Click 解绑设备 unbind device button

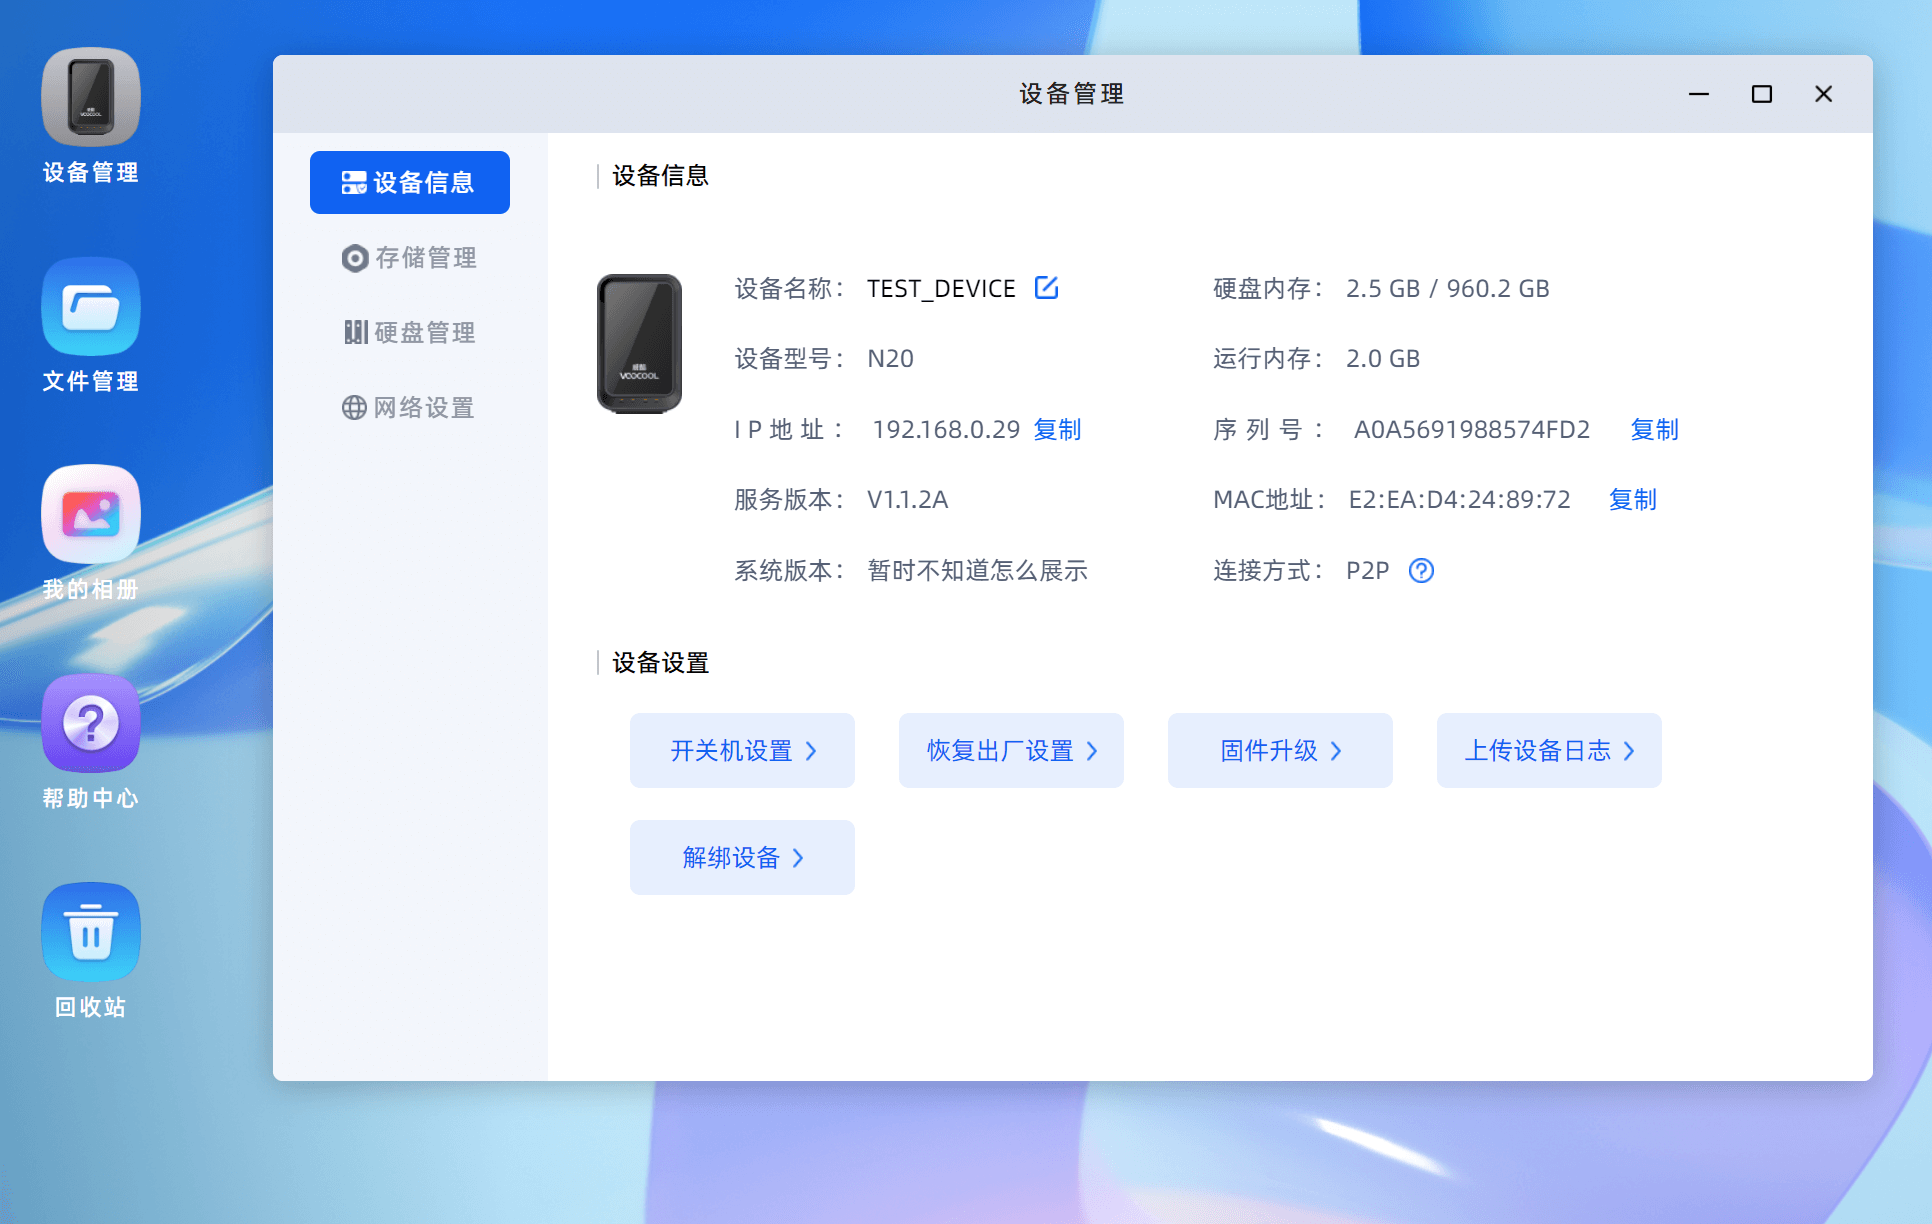[742, 857]
